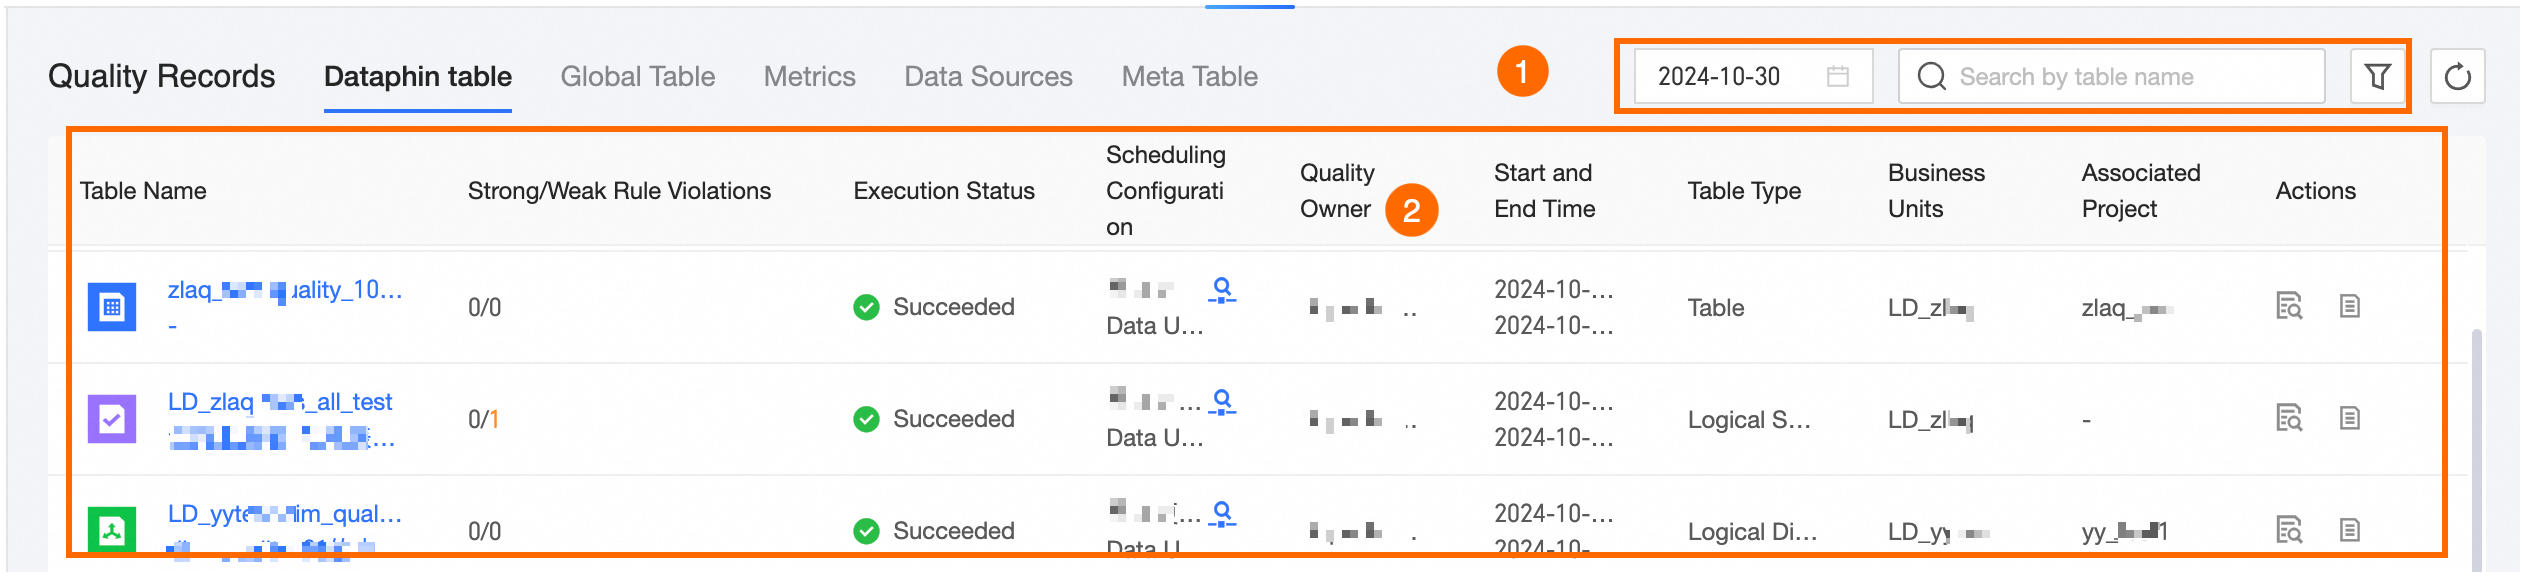
Task: Open the 2024-10-30 date picker
Action: (x=1753, y=76)
